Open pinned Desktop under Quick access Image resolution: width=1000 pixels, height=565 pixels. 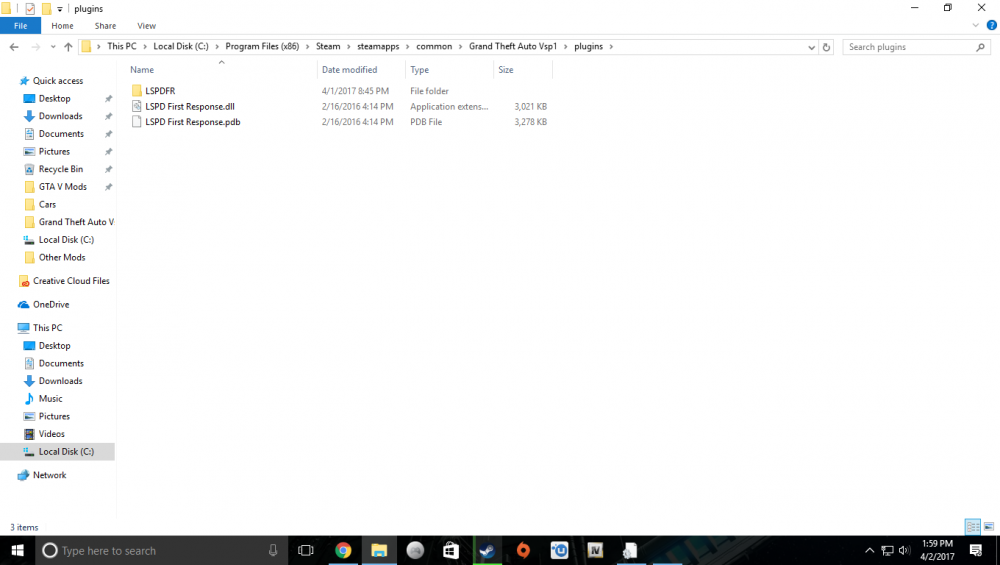click(x=54, y=99)
